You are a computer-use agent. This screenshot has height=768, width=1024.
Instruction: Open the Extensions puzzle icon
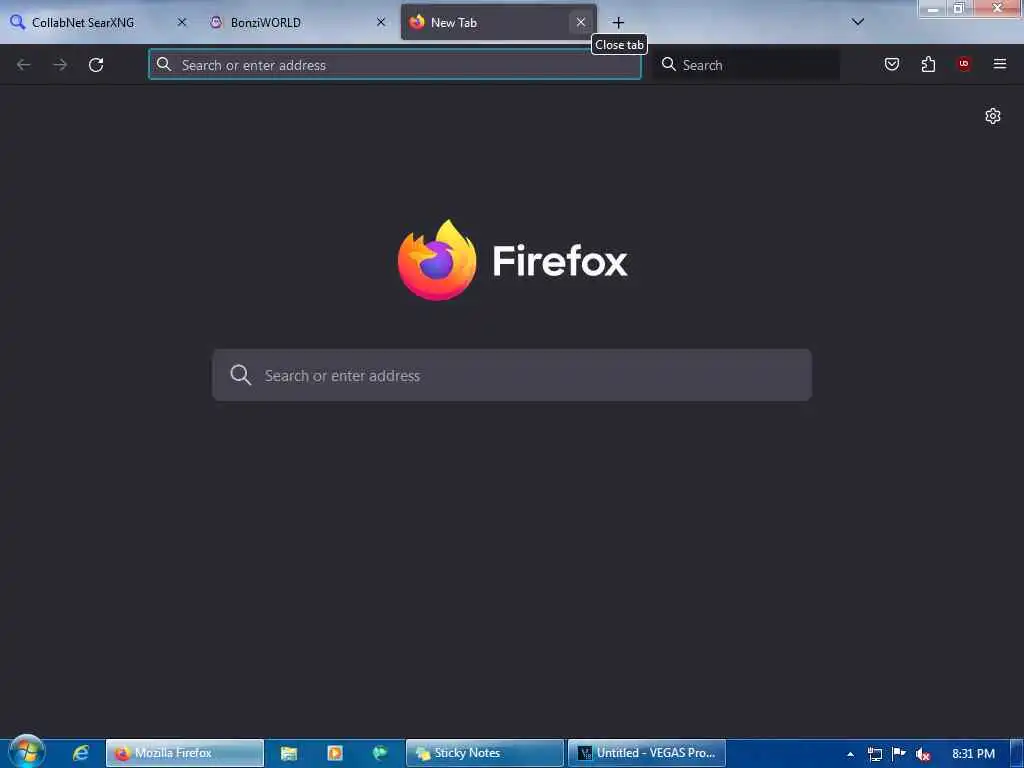pos(928,64)
